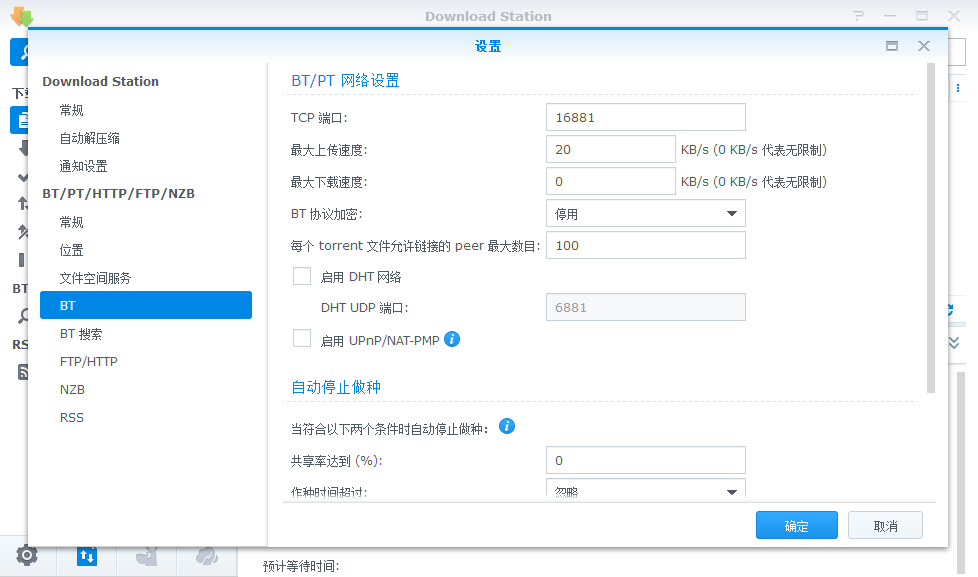Click the BT/PT/HTTP/FTP/NZB group heading
Viewport: 978px width, 577px height.
tap(119, 194)
